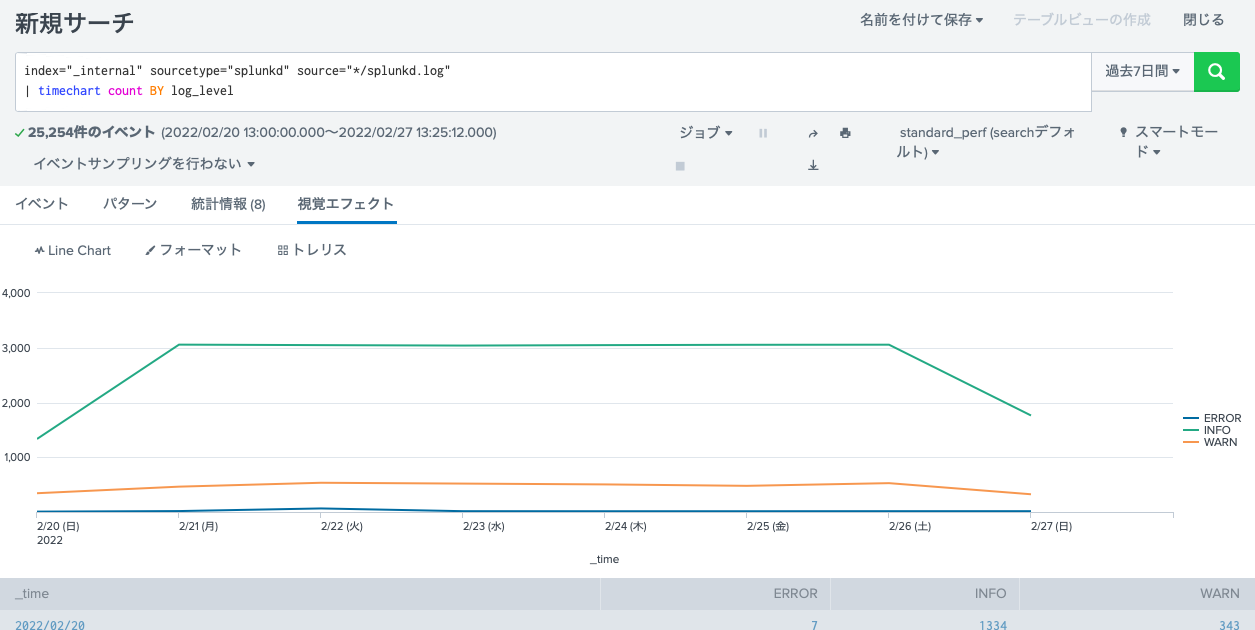The image size is (1255, 630).
Task: Export the search results via download icon
Action: 813,165
